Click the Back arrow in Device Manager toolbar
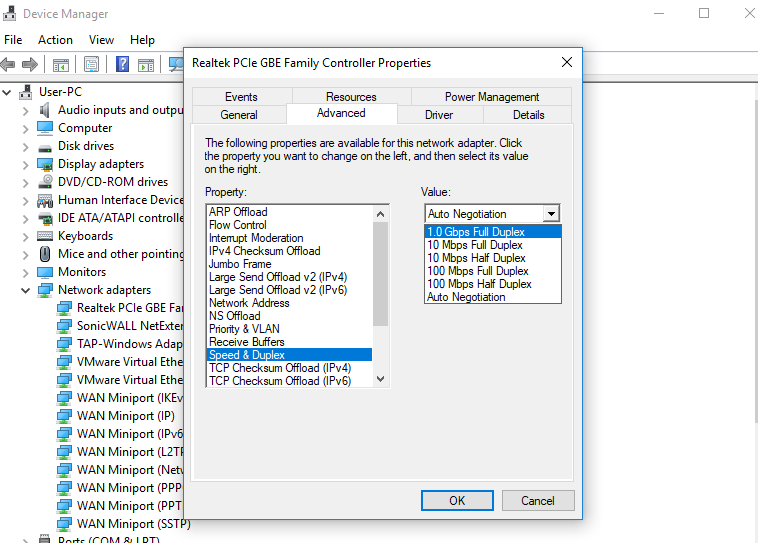The image size is (758, 543). 8,64
